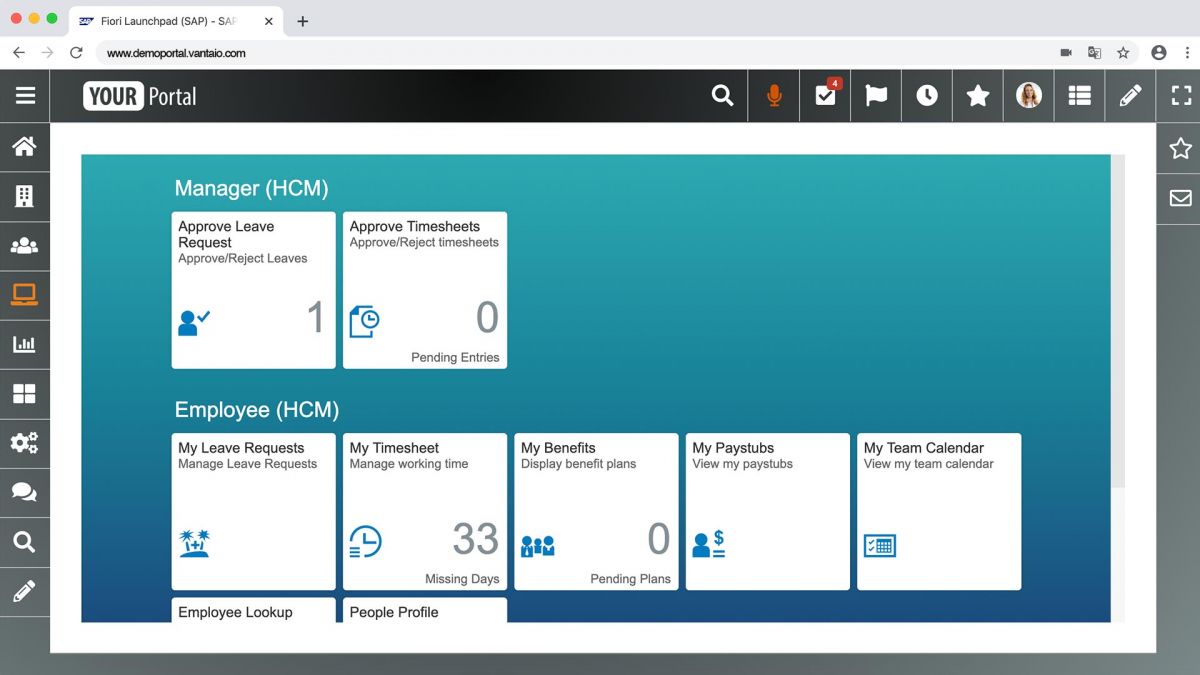The image size is (1200, 675).
Task: Open the My Leave Requests tile
Action: point(254,512)
